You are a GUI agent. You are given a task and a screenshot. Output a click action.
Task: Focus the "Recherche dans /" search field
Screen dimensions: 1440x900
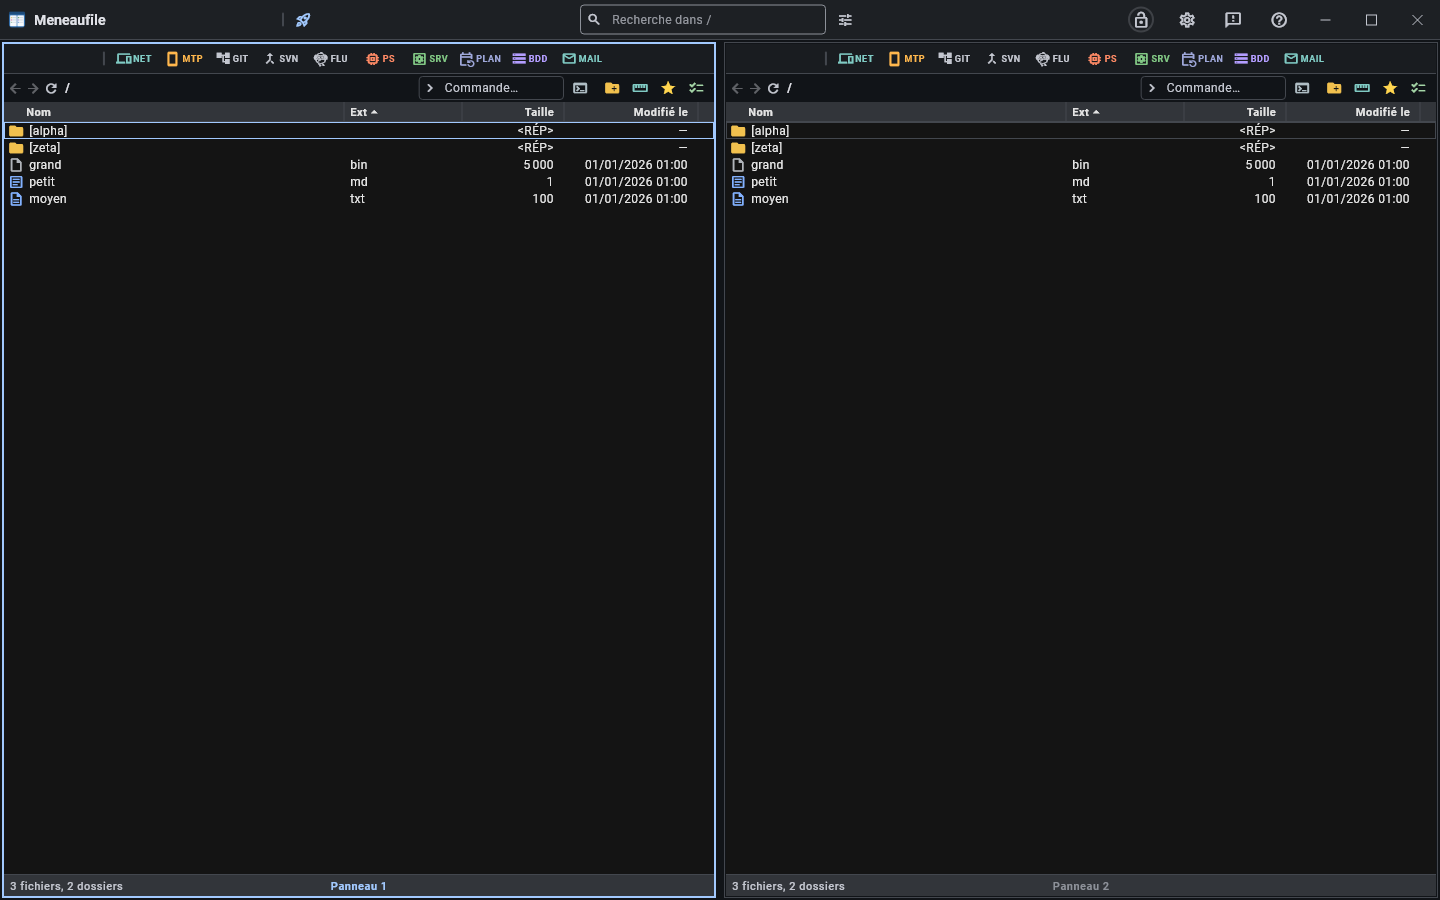pos(703,20)
